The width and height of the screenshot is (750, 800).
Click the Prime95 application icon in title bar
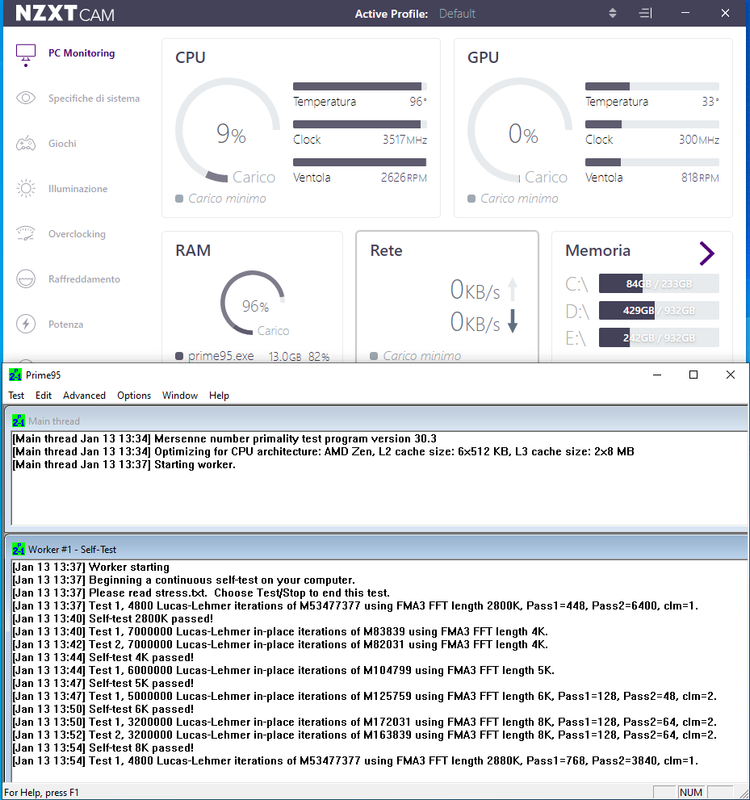(15, 375)
